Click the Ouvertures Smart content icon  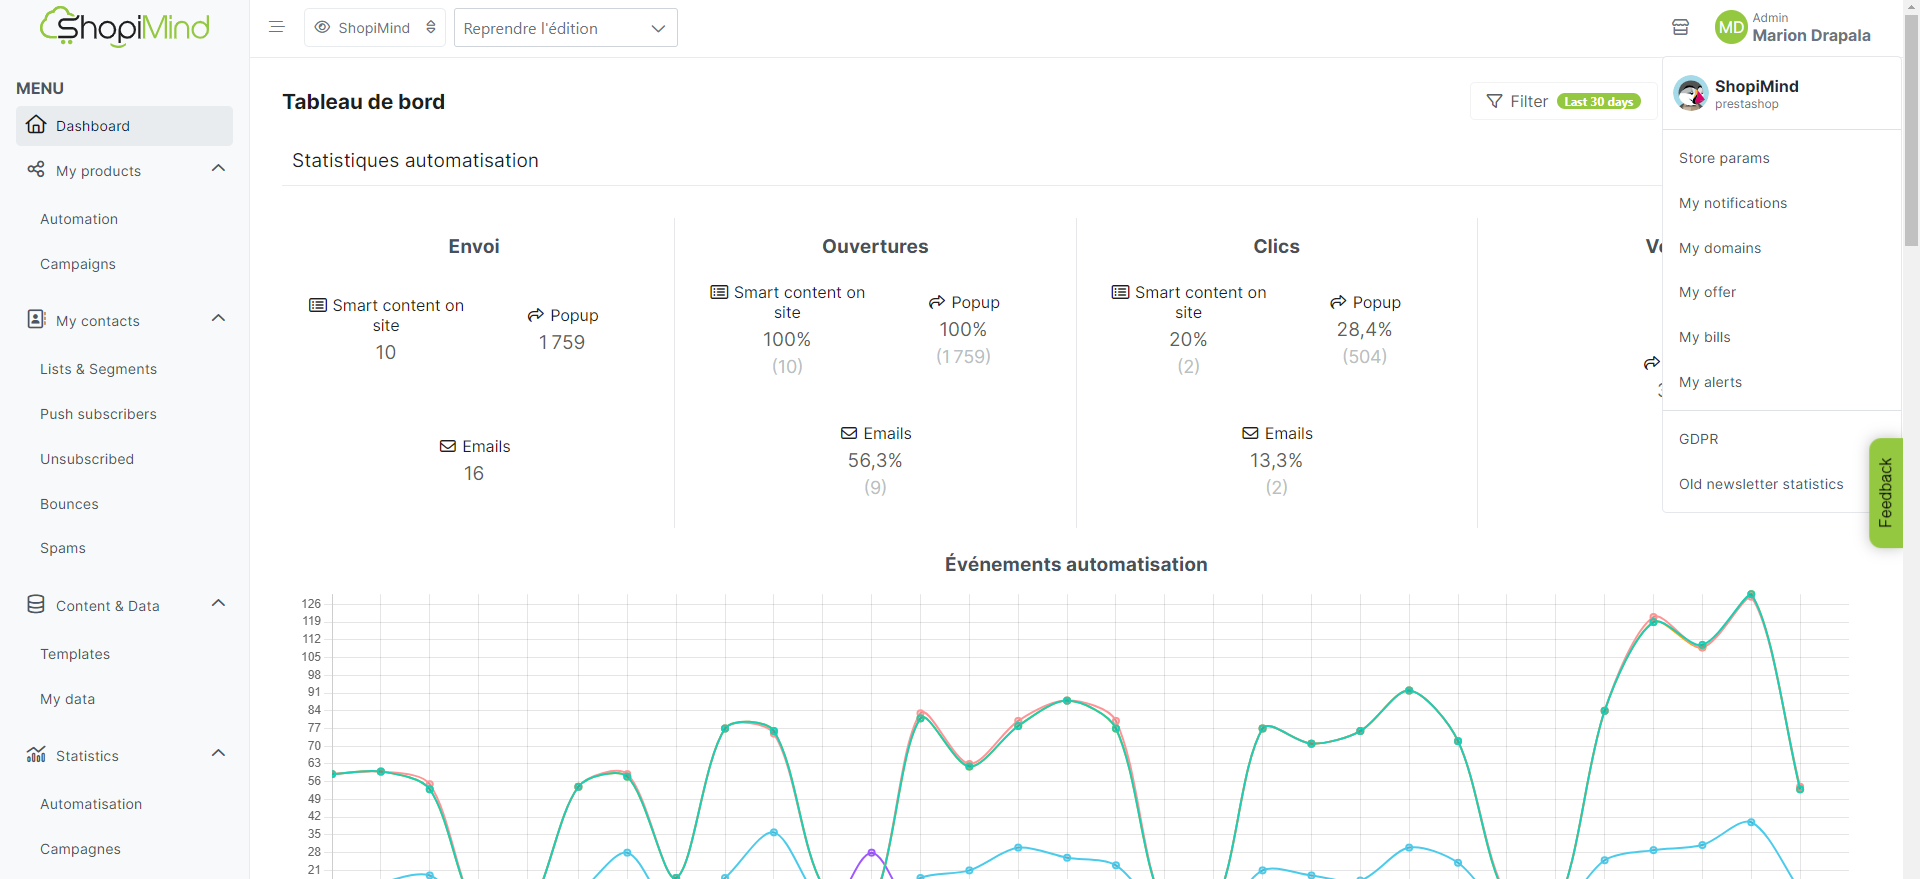pyautogui.click(x=719, y=292)
